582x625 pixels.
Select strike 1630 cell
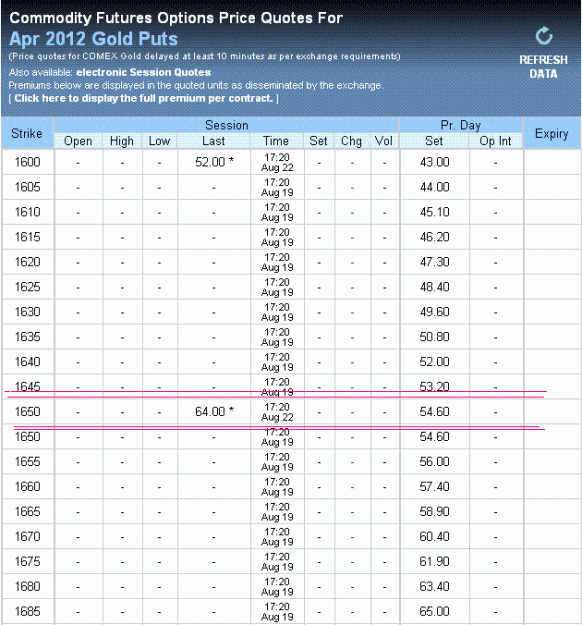coord(28,312)
